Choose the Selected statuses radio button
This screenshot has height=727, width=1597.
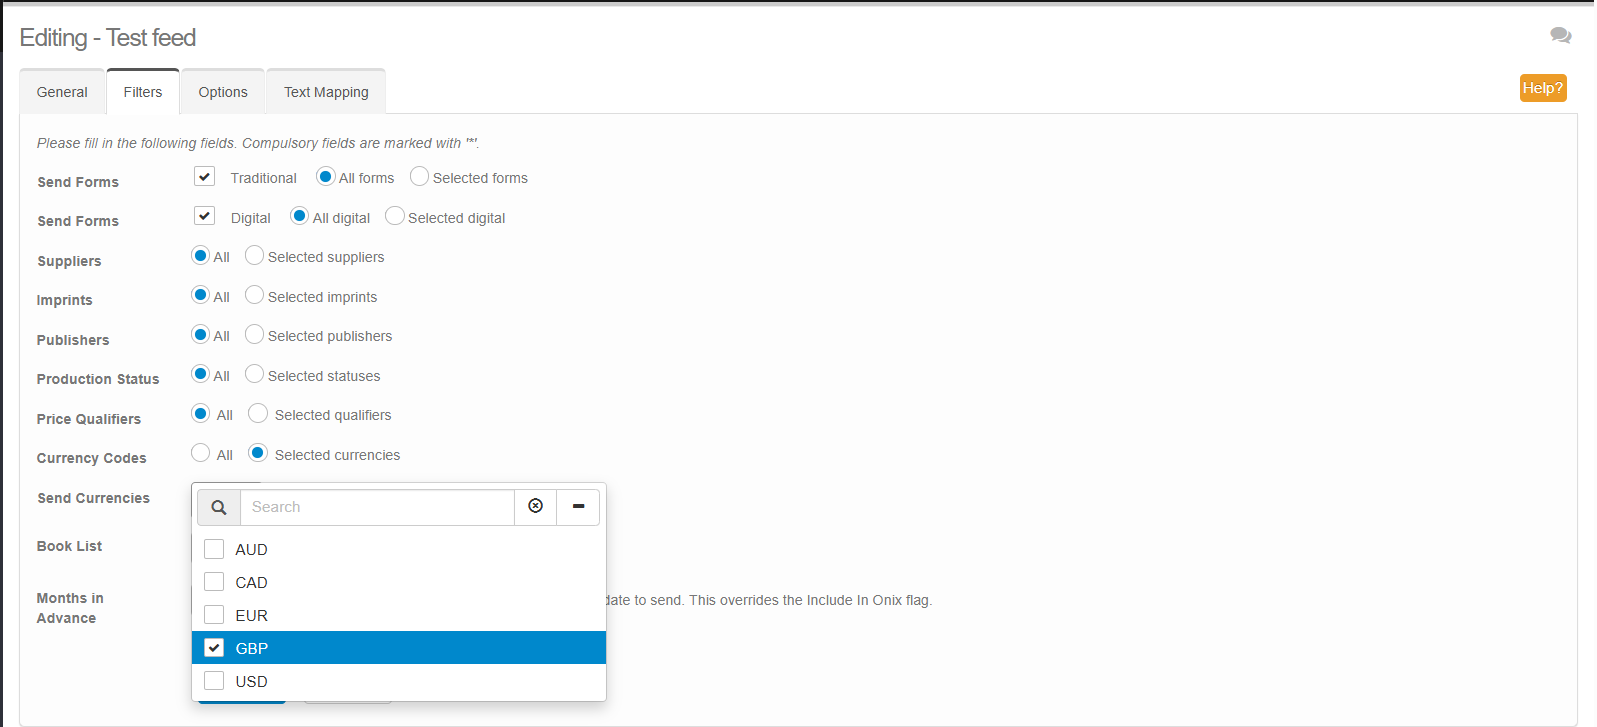pos(255,374)
